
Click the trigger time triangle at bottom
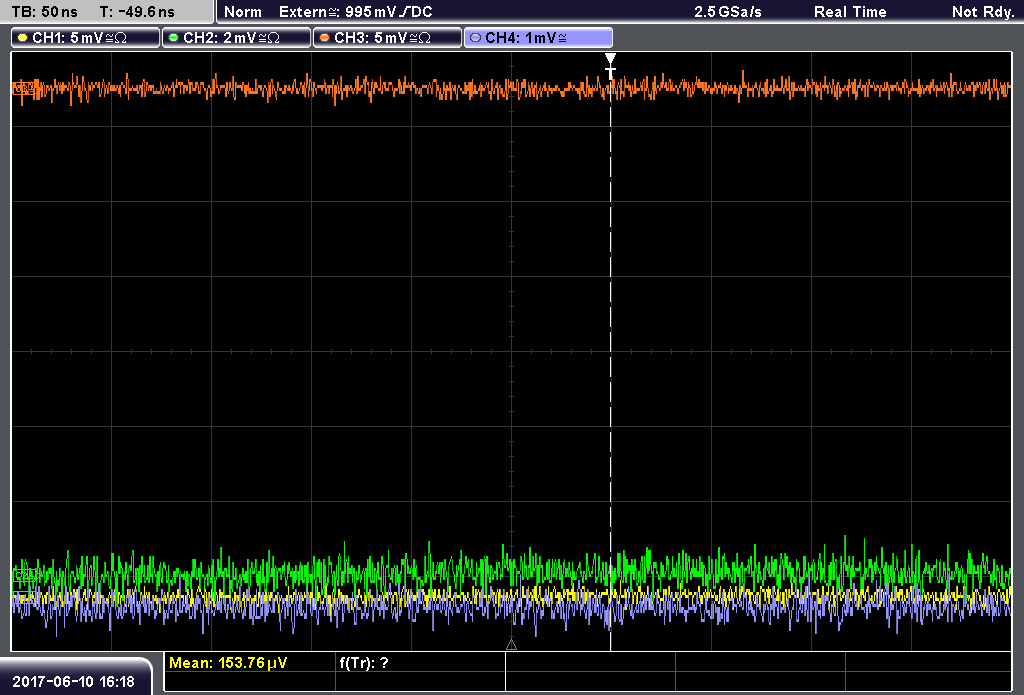(511, 645)
